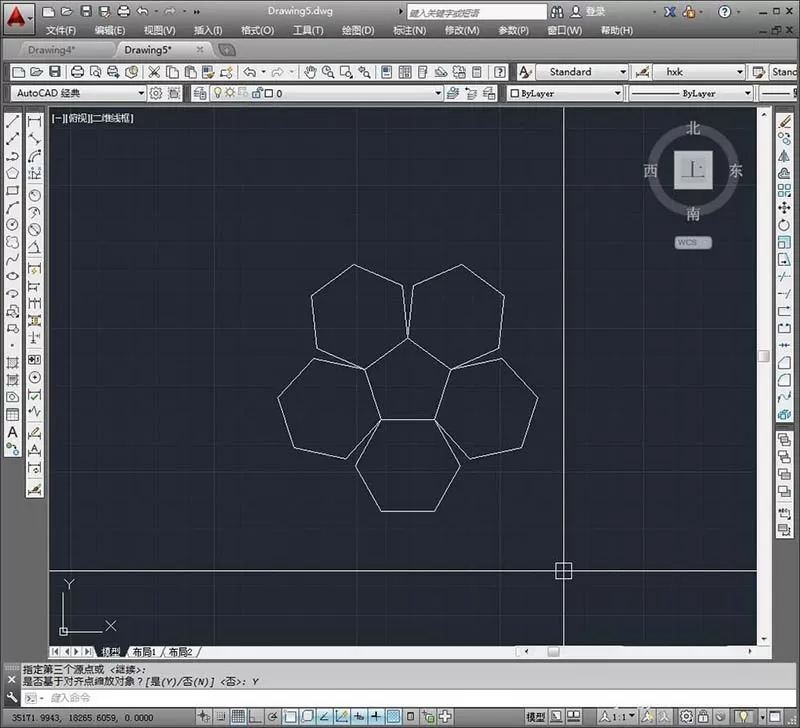Click the vertical scrollbar thumb

pyautogui.click(x=764, y=356)
